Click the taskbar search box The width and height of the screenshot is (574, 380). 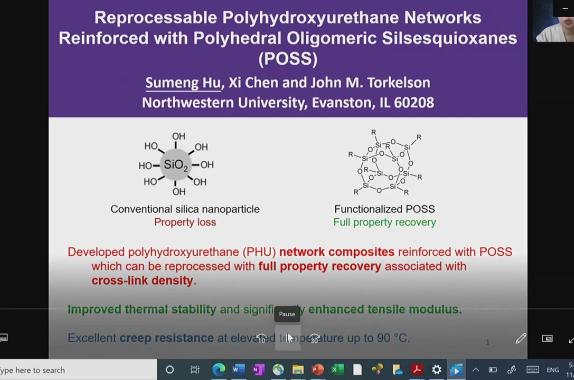(78, 370)
